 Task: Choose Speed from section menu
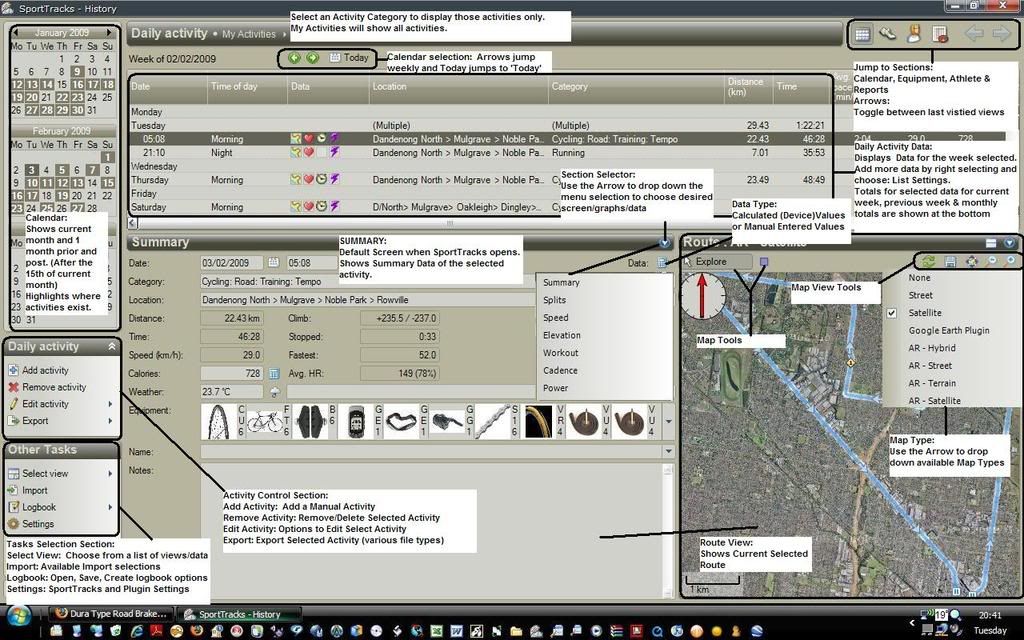(x=556, y=317)
